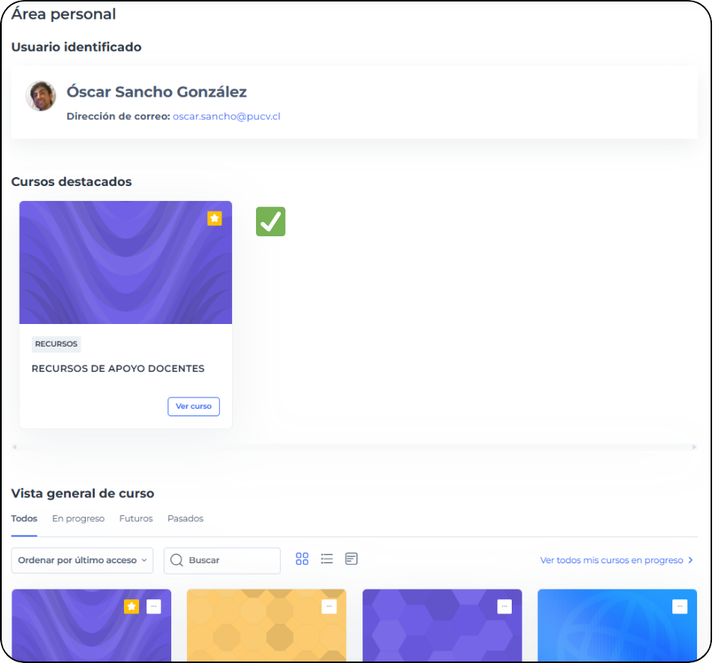The width and height of the screenshot is (713, 663).
Task: Click the green checkmark box
Action: coord(271,221)
